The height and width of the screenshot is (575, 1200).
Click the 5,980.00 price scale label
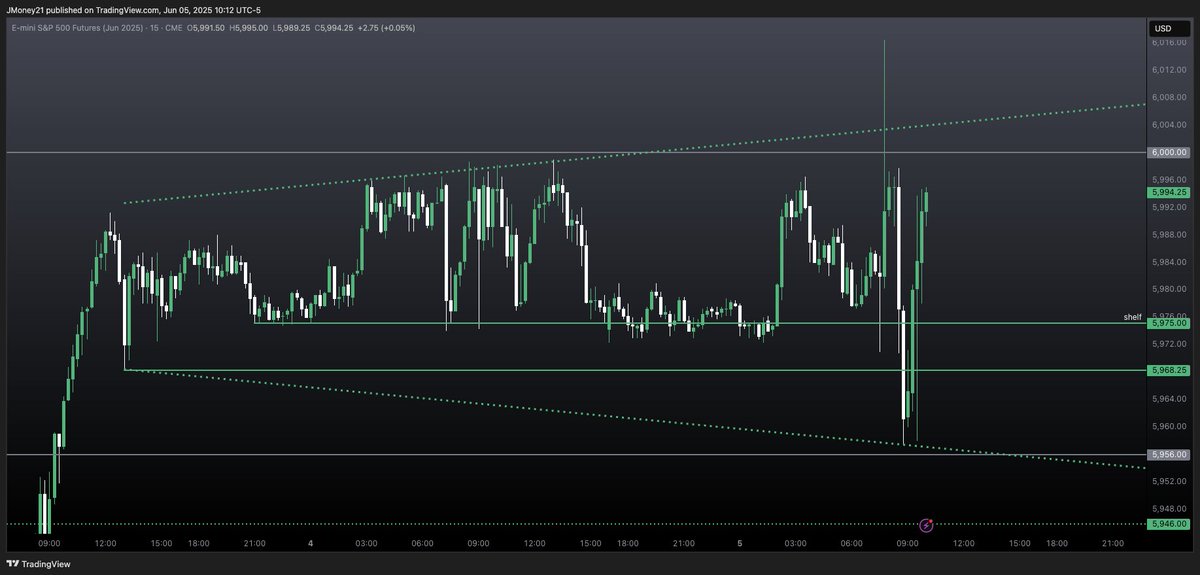(1167, 290)
